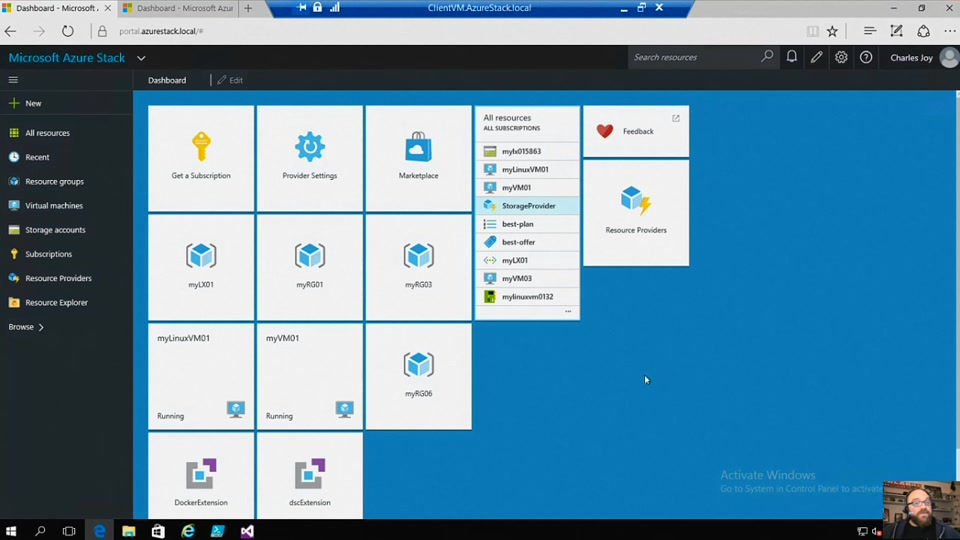Go back in browser
Image resolution: width=960 pixels, height=540 pixels.
pyautogui.click(x=10, y=31)
